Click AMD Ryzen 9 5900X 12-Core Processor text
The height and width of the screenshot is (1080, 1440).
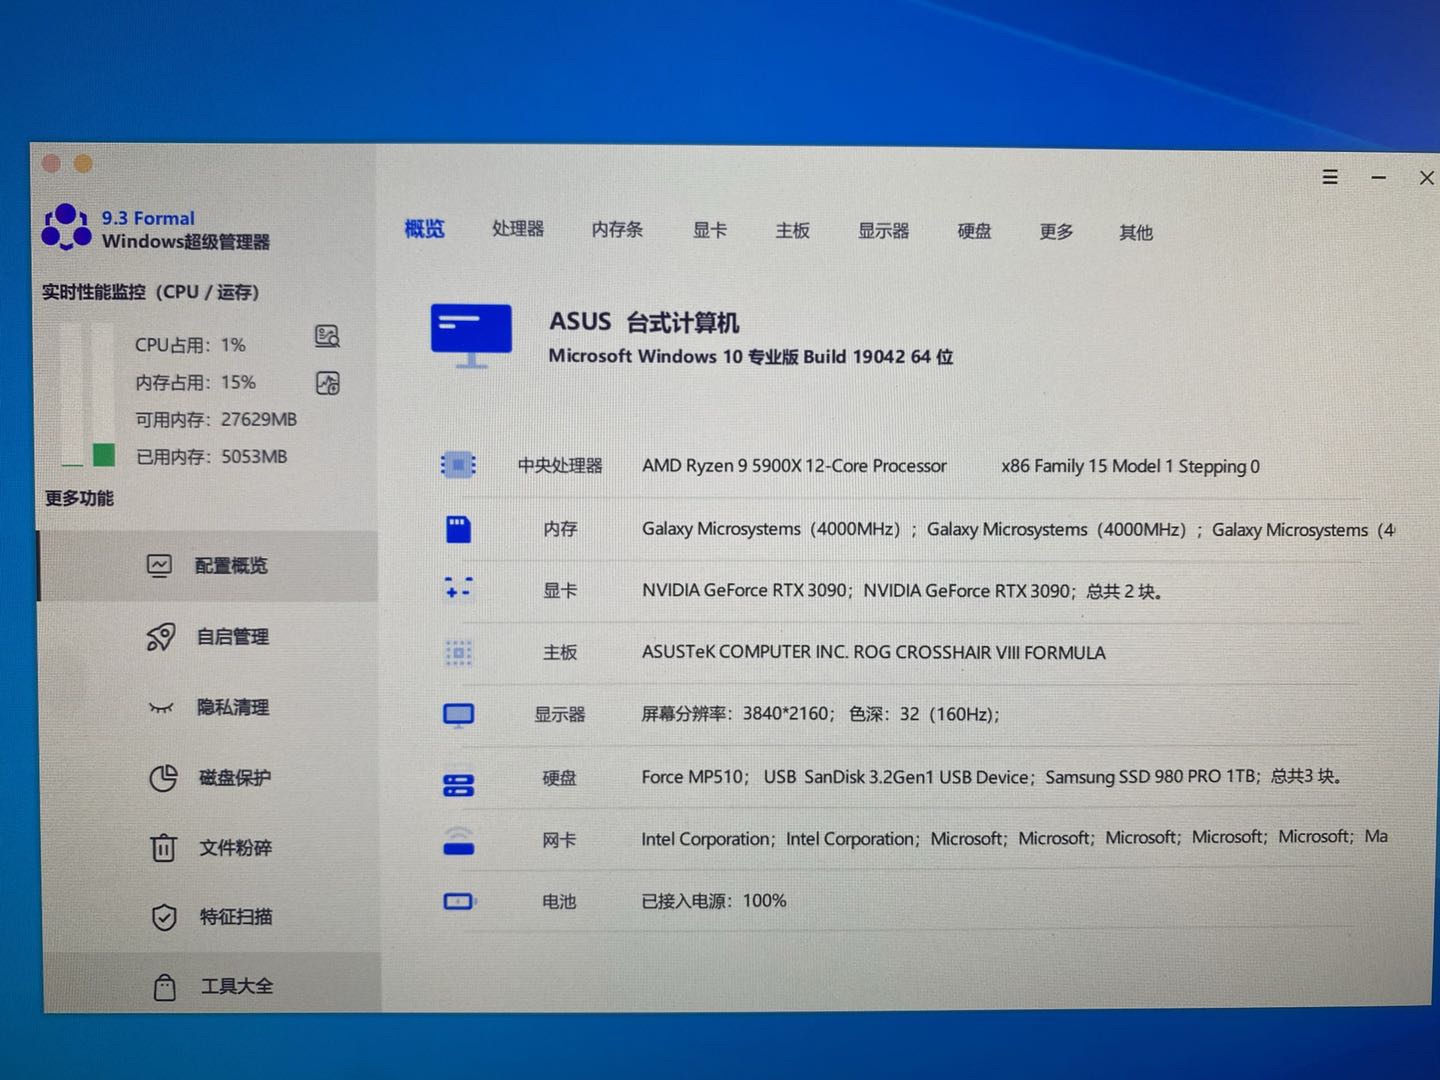click(x=794, y=466)
